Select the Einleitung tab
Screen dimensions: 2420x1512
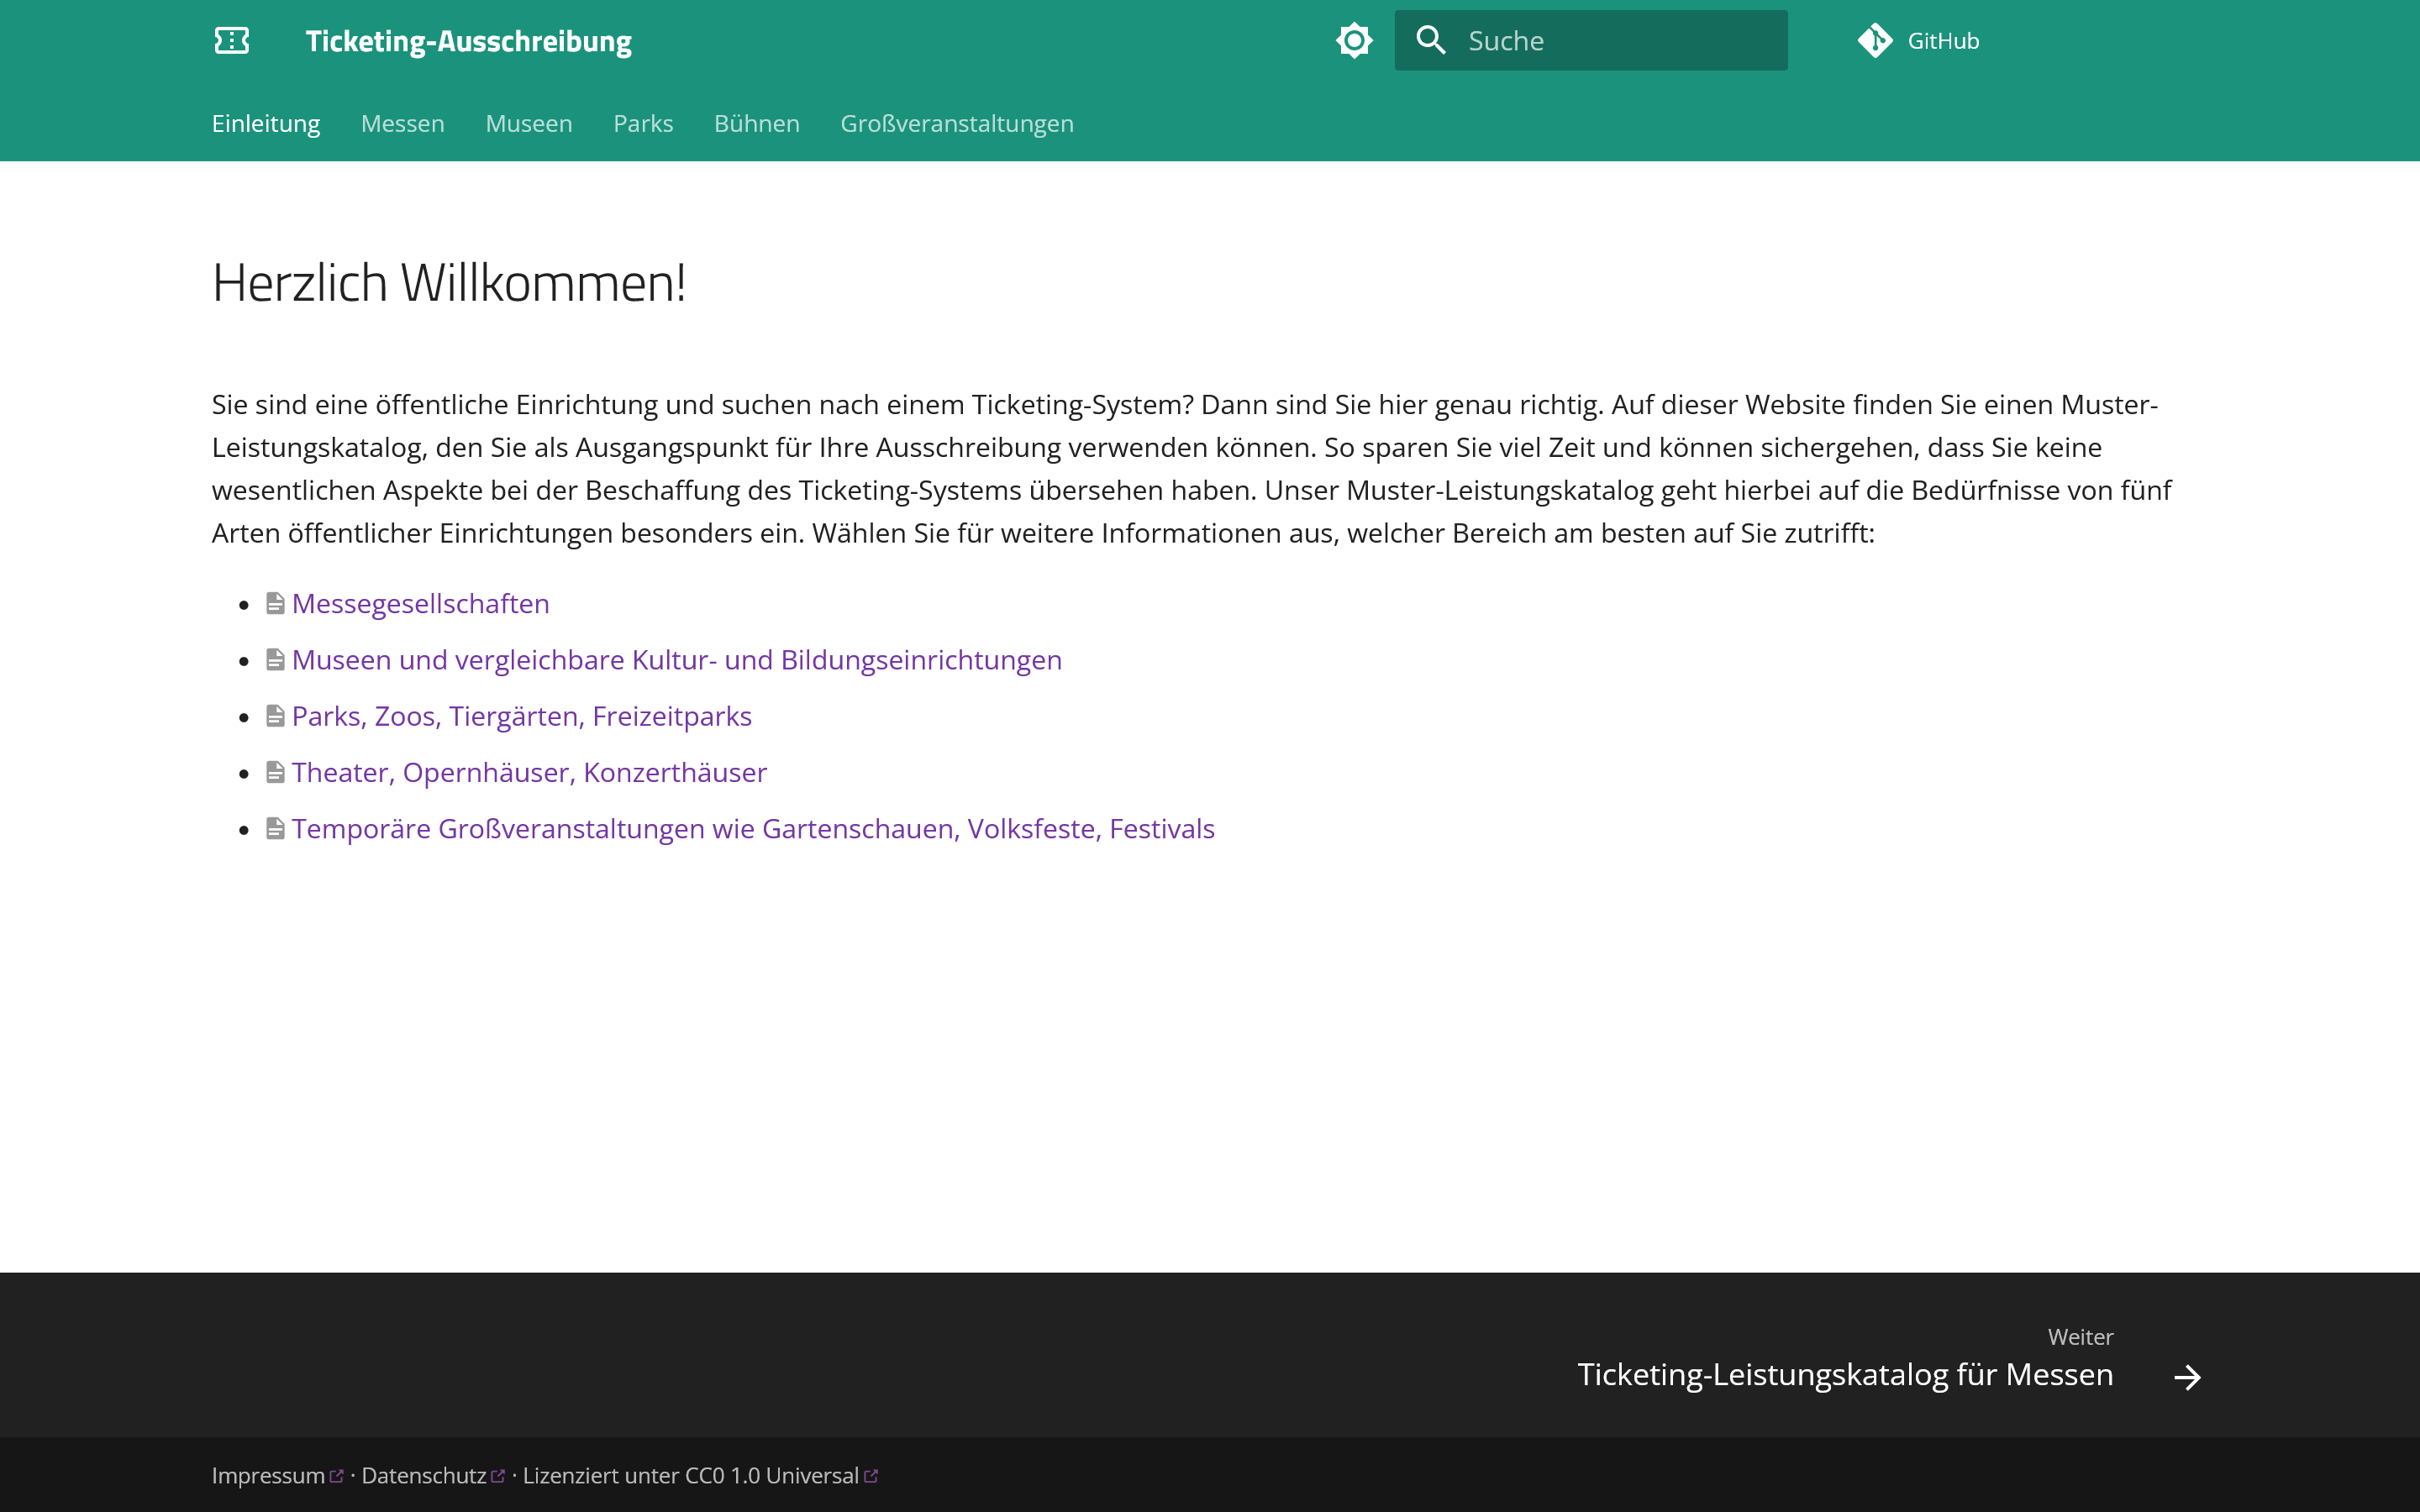[266, 124]
